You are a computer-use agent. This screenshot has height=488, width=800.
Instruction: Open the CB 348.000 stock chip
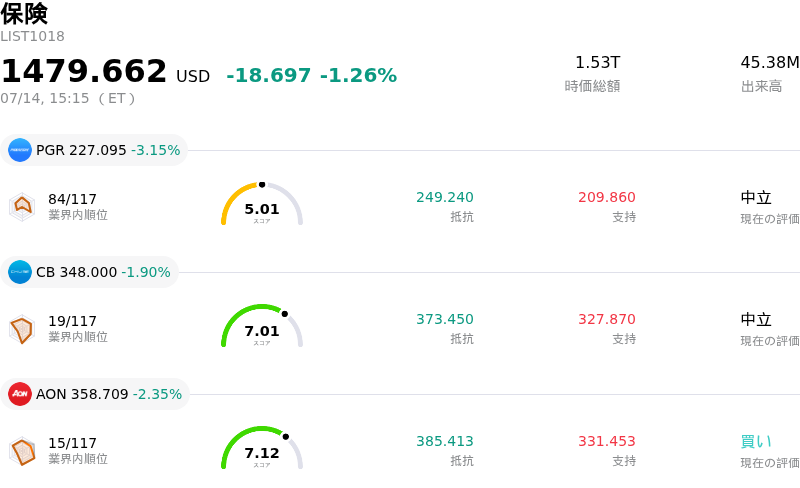tap(89, 272)
